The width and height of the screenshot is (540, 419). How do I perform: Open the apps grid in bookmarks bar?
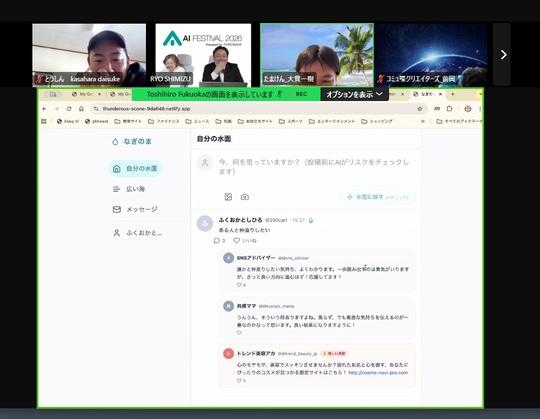(44, 121)
